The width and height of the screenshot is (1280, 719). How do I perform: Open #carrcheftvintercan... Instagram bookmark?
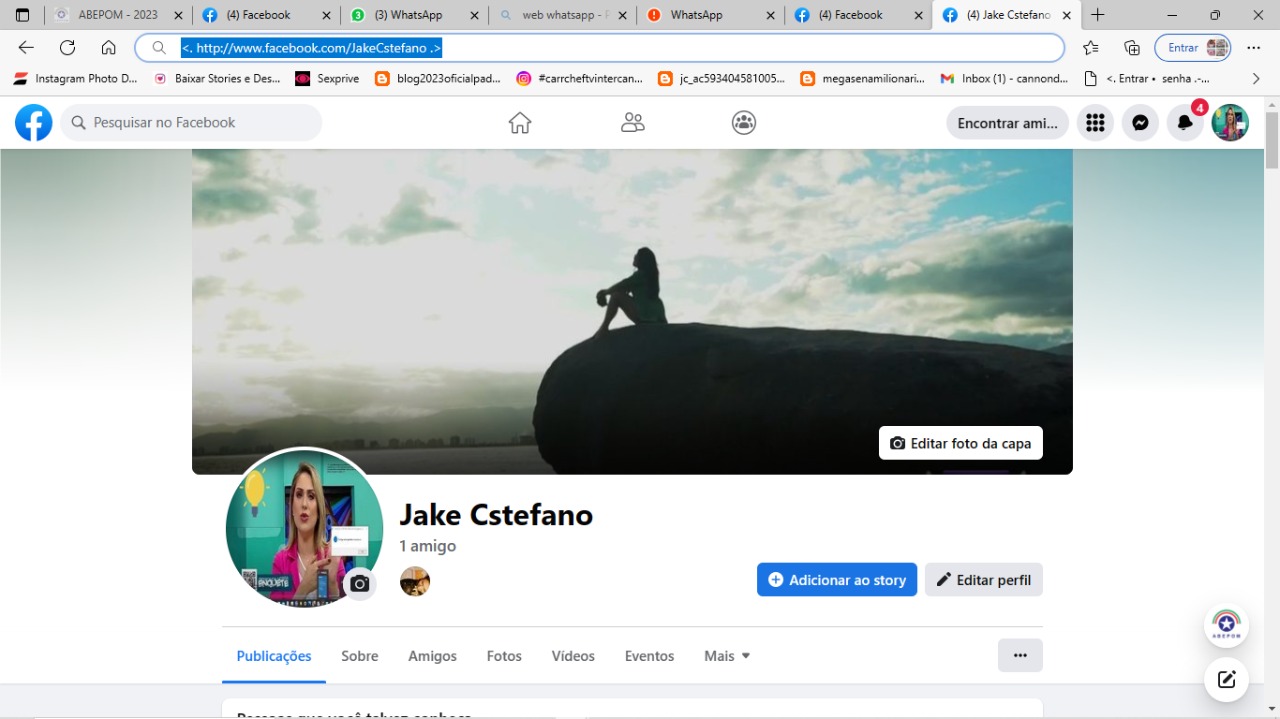coord(580,78)
